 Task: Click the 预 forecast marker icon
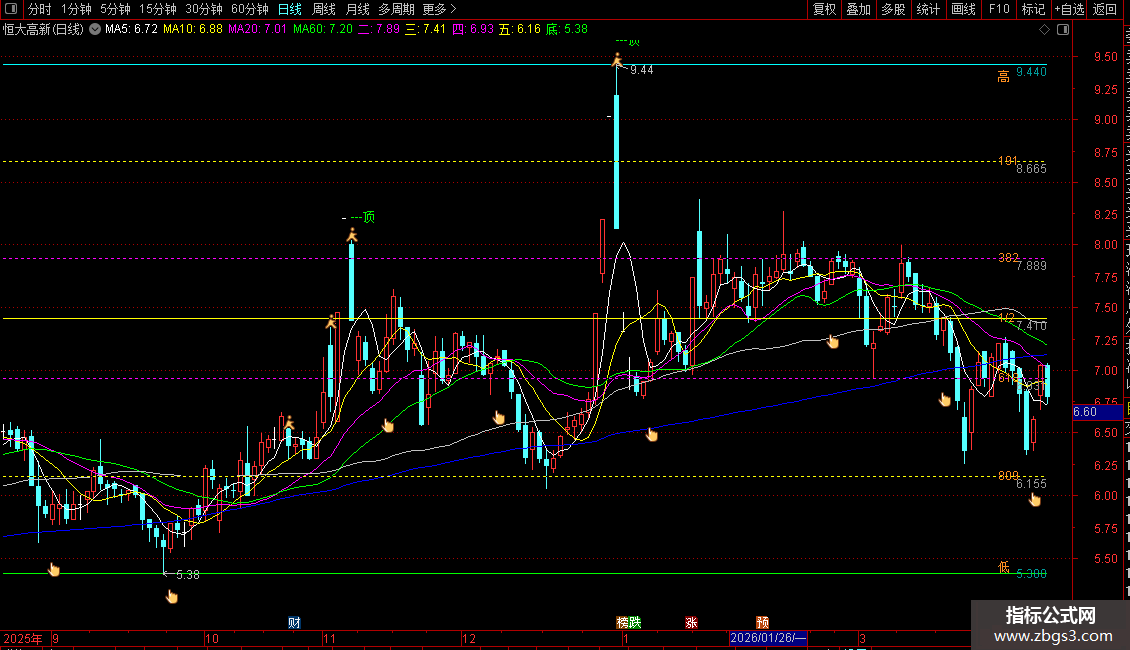pos(763,622)
